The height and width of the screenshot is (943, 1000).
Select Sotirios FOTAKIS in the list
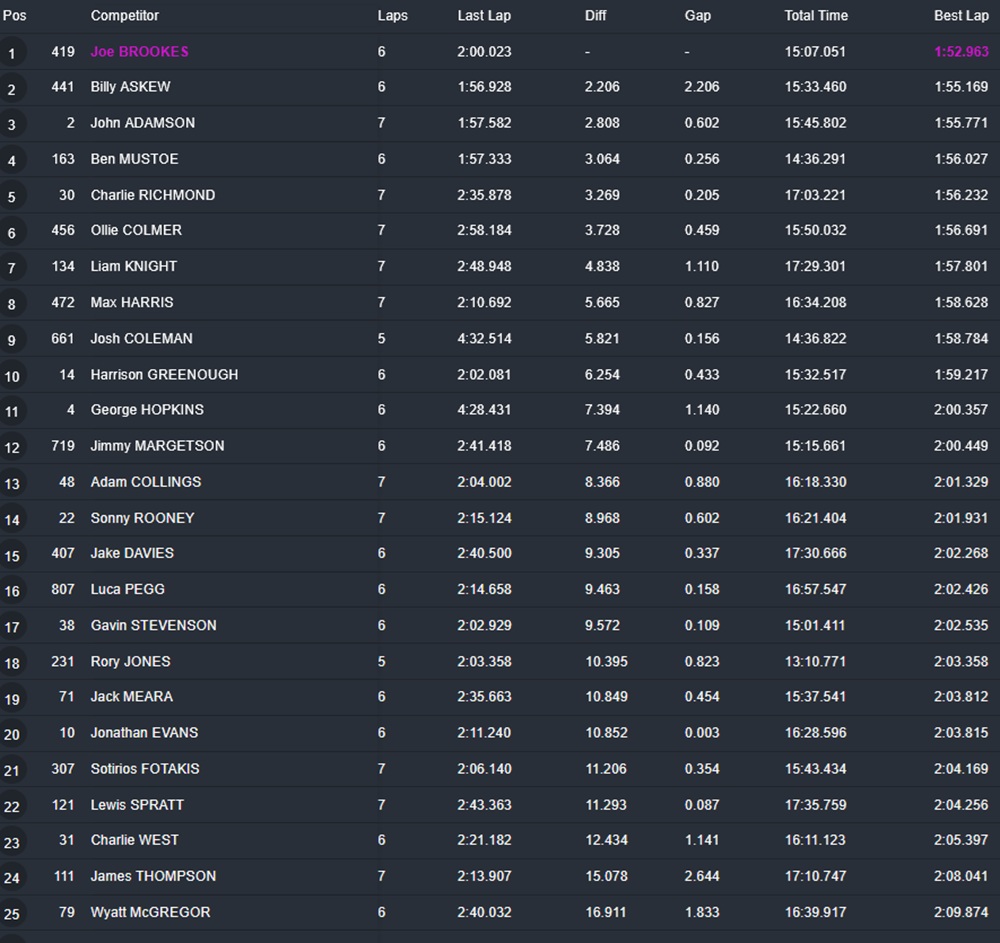[x=145, y=768]
